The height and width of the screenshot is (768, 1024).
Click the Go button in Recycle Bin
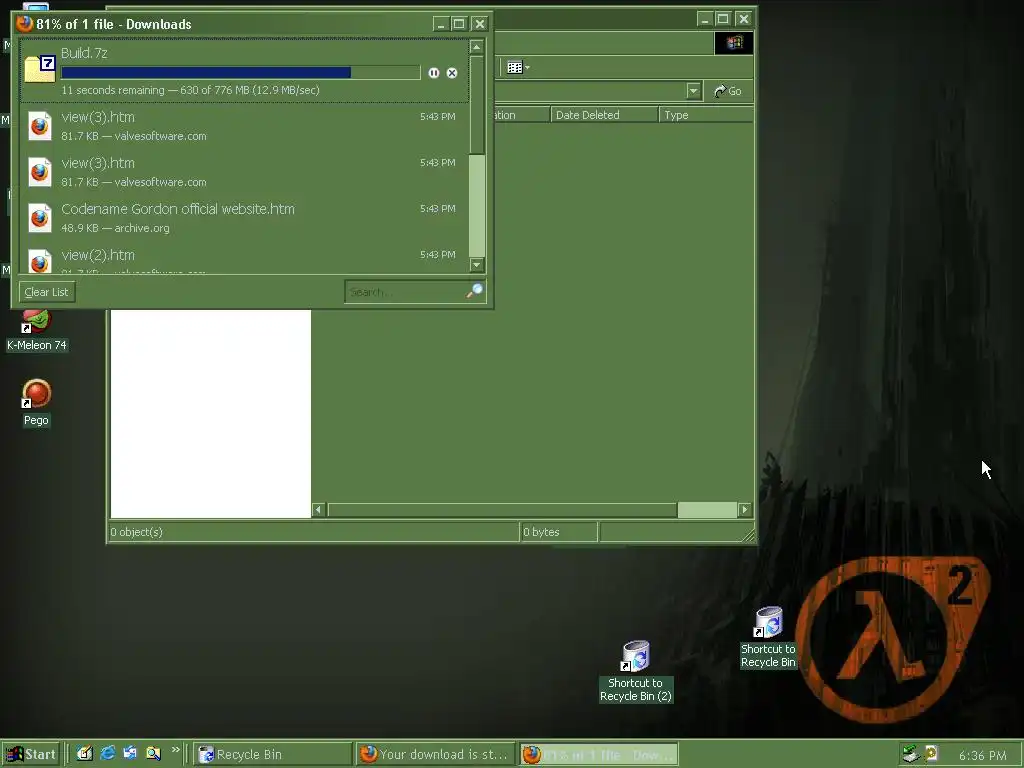pos(728,91)
